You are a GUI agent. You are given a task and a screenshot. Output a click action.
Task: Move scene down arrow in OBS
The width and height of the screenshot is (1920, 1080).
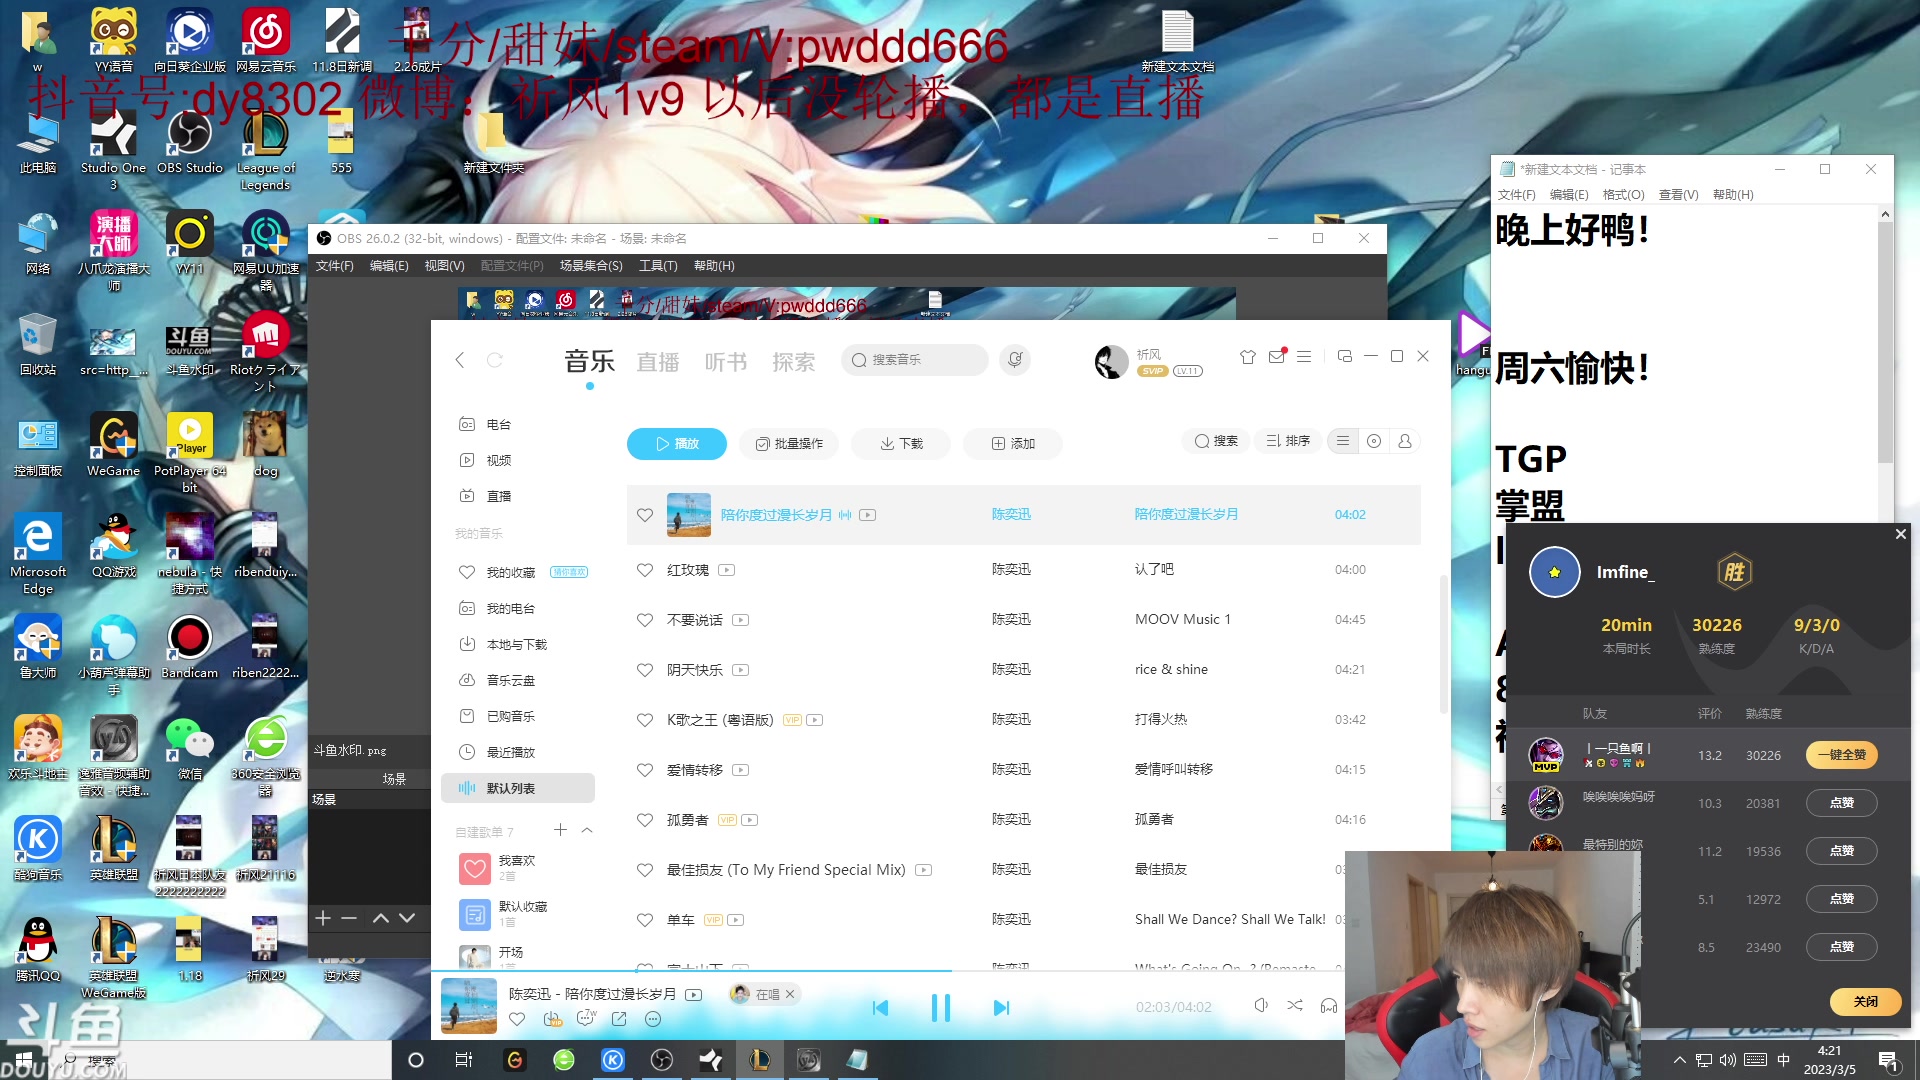407,918
